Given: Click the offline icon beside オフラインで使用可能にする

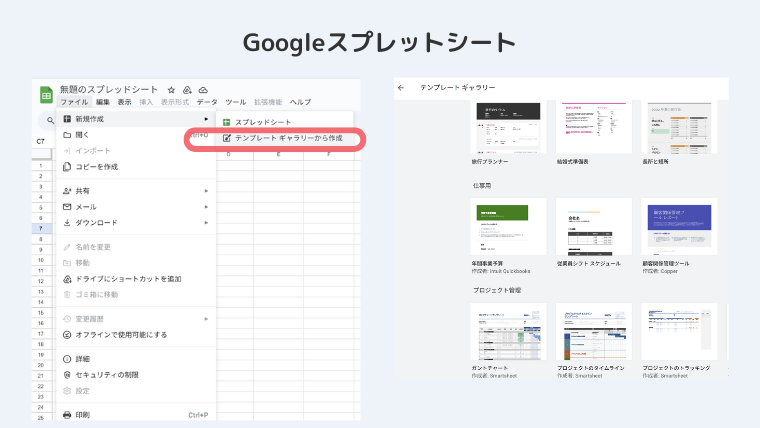Looking at the screenshot, I should click(x=67, y=335).
